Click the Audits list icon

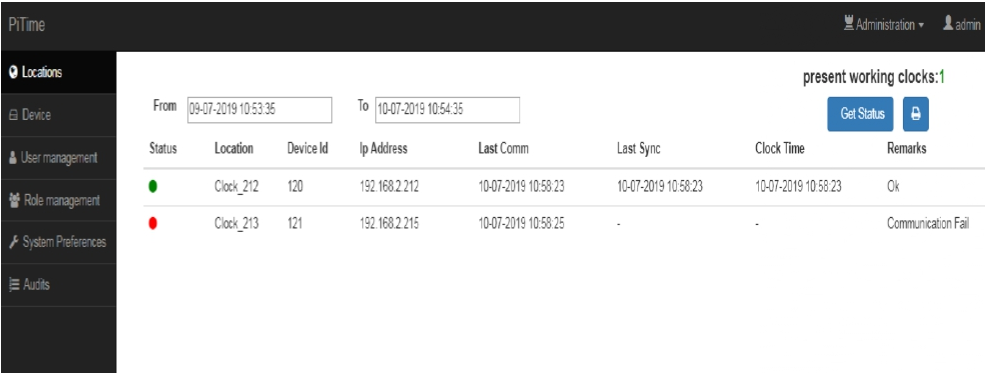(x=14, y=284)
